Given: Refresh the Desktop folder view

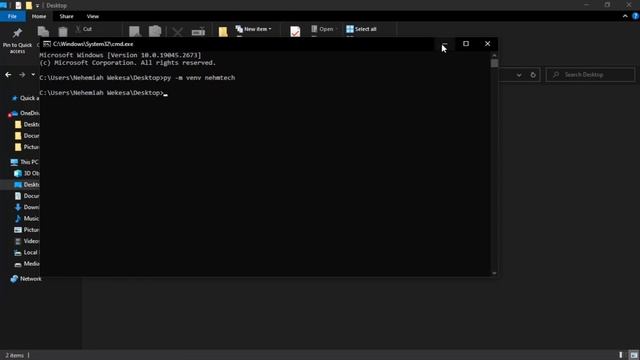Looking at the screenshot, I should (533, 75).
